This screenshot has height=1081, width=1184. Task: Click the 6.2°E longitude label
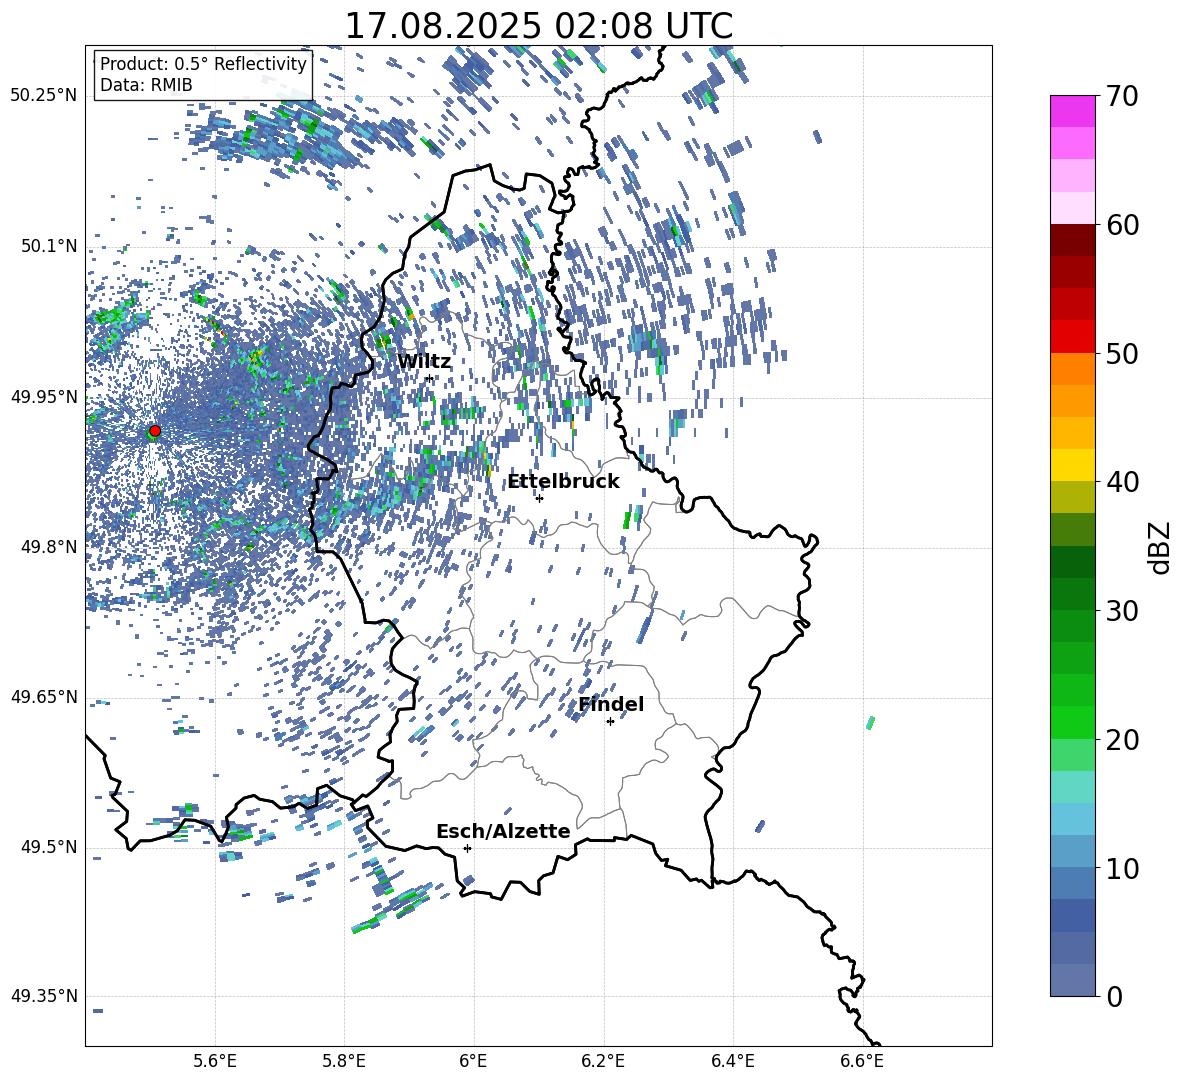pos(603,1061)
